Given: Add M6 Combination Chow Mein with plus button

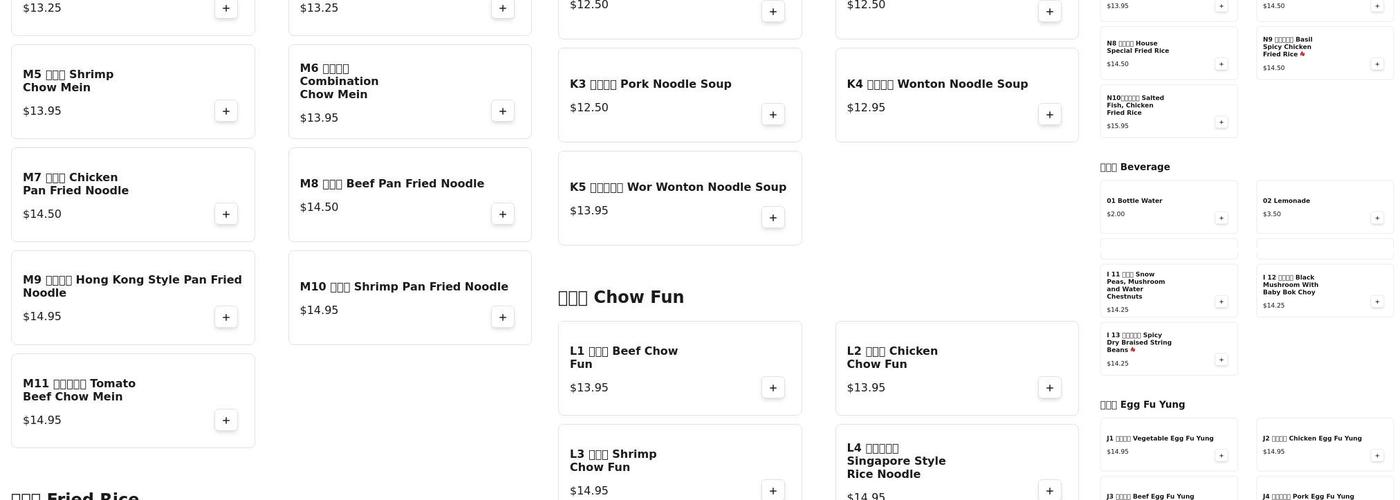Looking at the screenshot, I should pyautogui.click(x=503, y=111).
